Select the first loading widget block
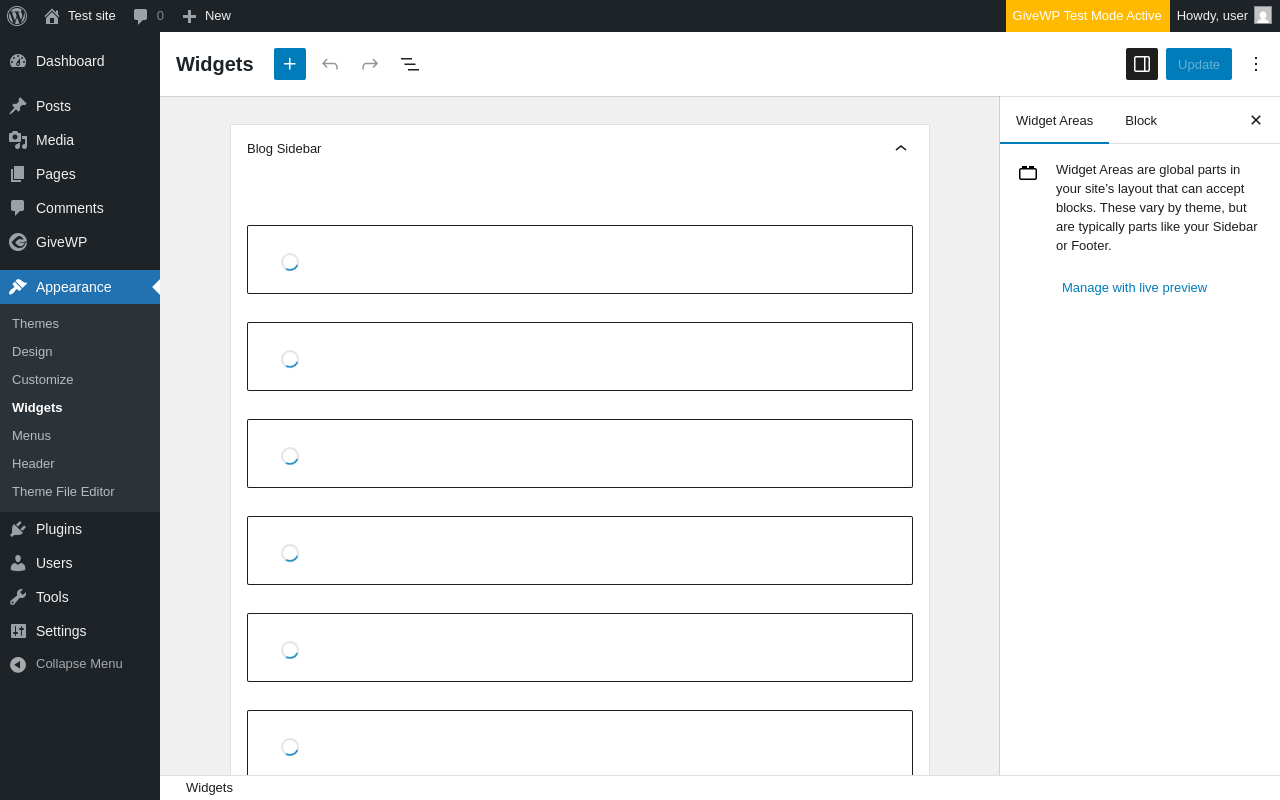Image resolution: width=1280 pixels, height=800 pixels. pos(580,260)
